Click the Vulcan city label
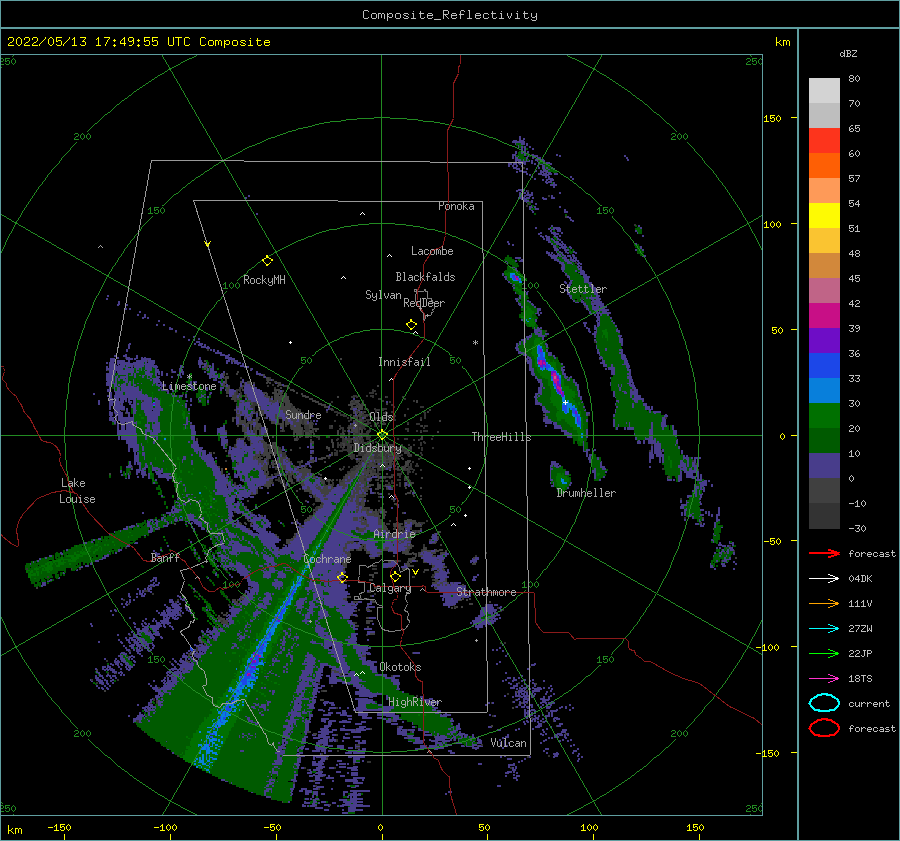The image size is (900, 841). tap(508, 743)
